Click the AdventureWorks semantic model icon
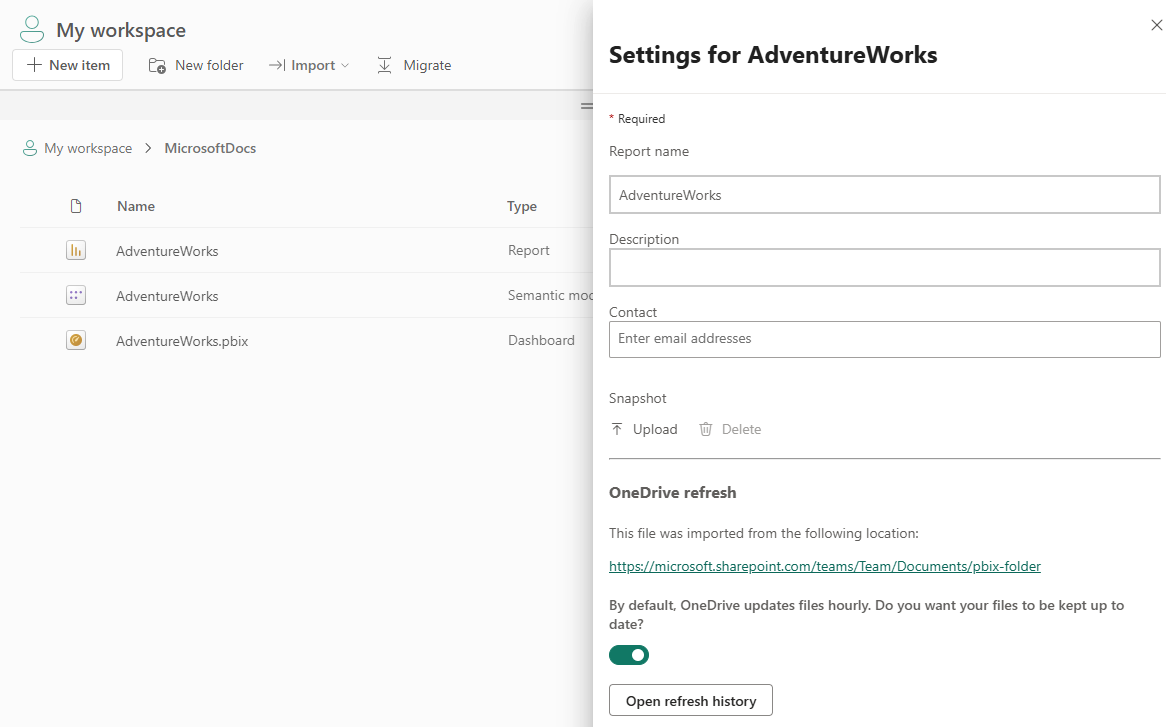1166x727 pixels. [76, 295]
